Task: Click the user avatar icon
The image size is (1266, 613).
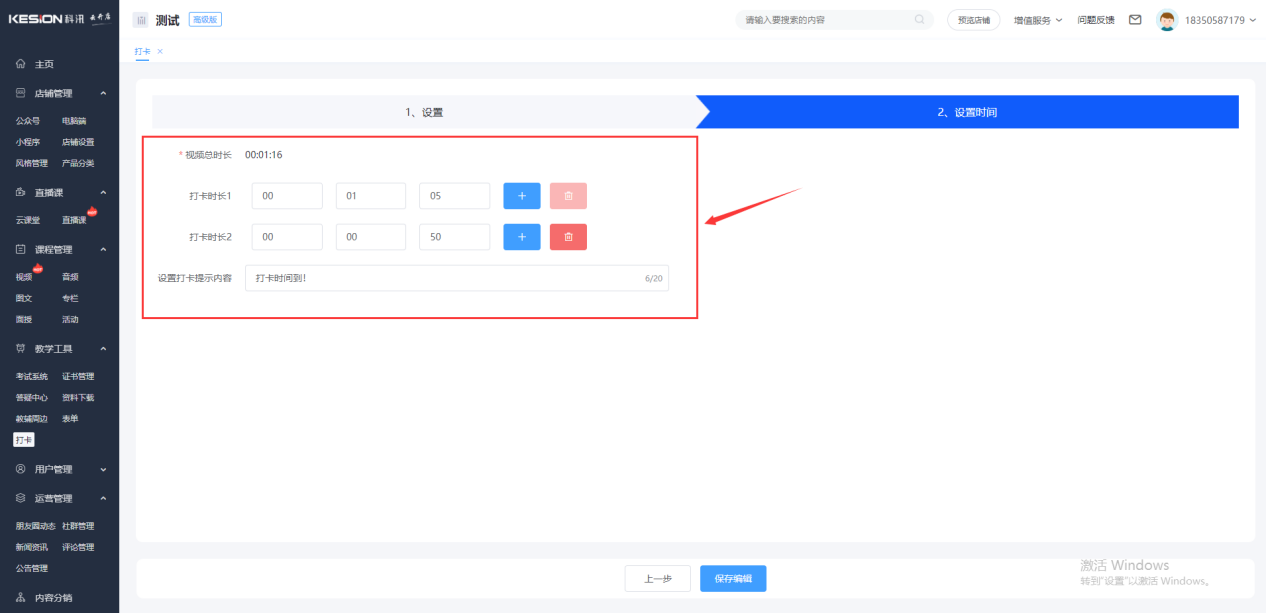Action: tap(1166, 20)
